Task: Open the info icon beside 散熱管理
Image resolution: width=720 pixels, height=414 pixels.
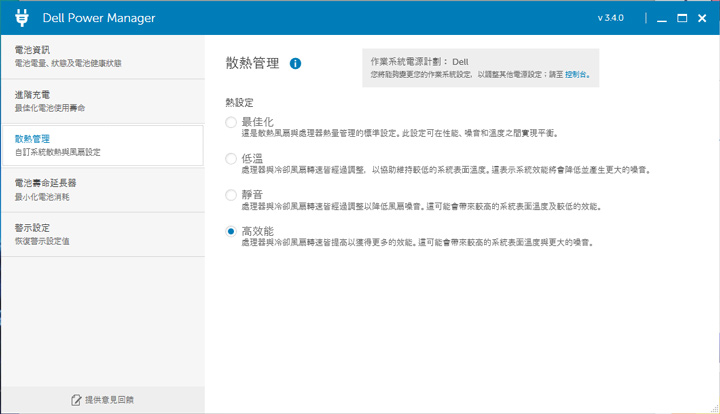Action: [x=295, y=63]
